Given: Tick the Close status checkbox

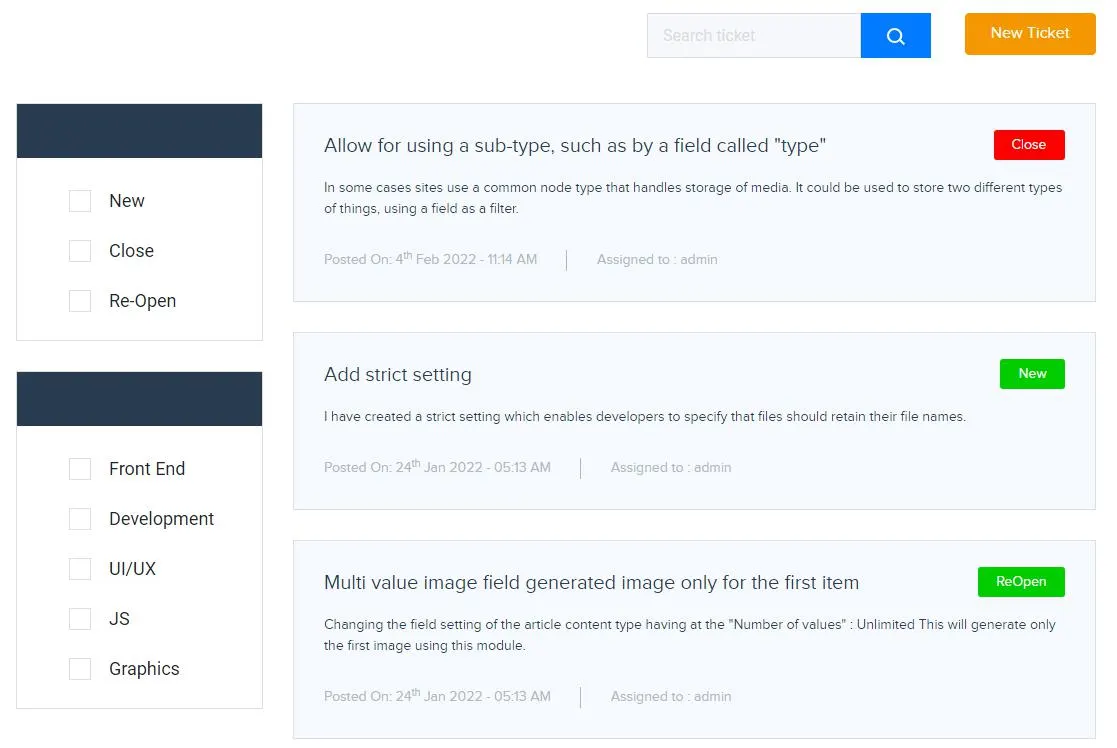Looking at the screenshot, I should [80, 251].
